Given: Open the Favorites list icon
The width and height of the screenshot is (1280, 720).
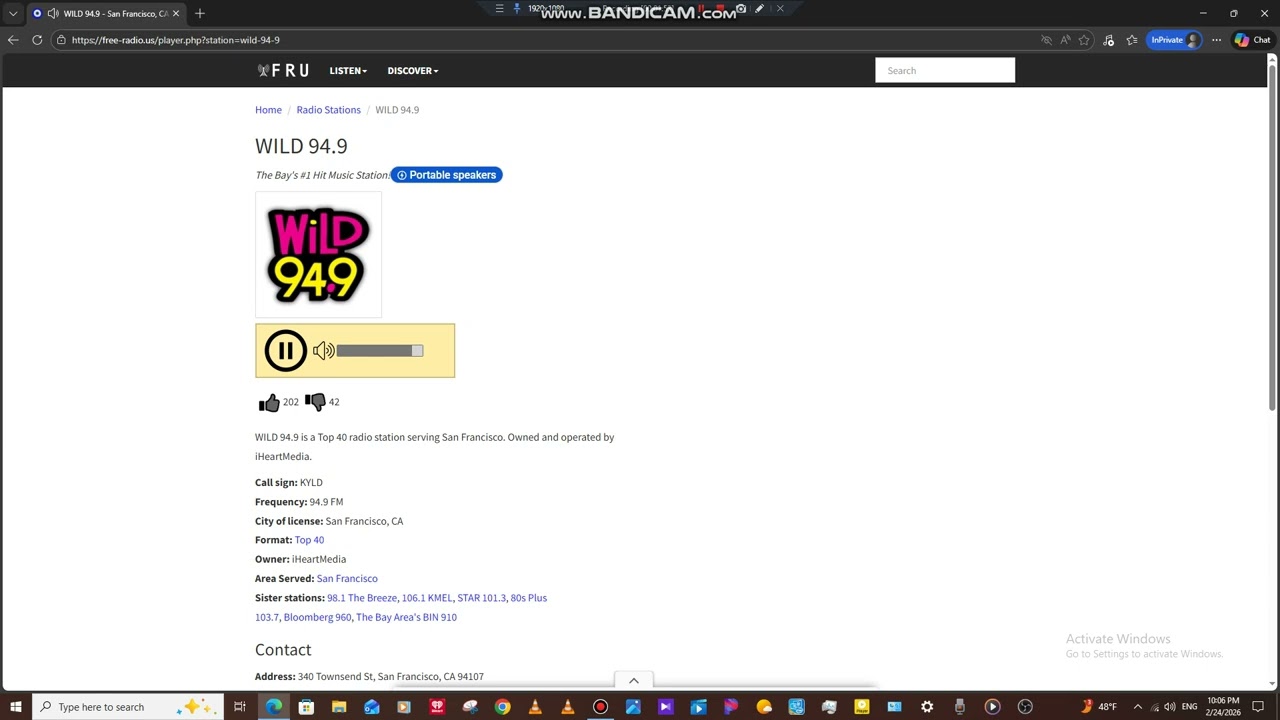Looking at the screenshot, I should click(1132, 40).
